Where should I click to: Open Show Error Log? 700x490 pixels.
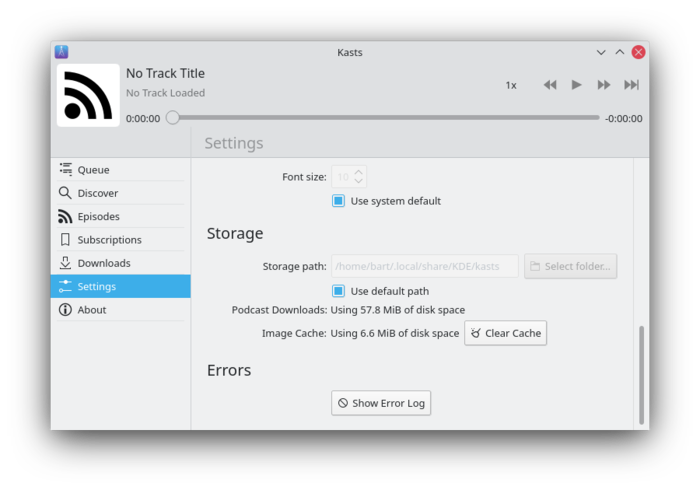tap(381, 403)
